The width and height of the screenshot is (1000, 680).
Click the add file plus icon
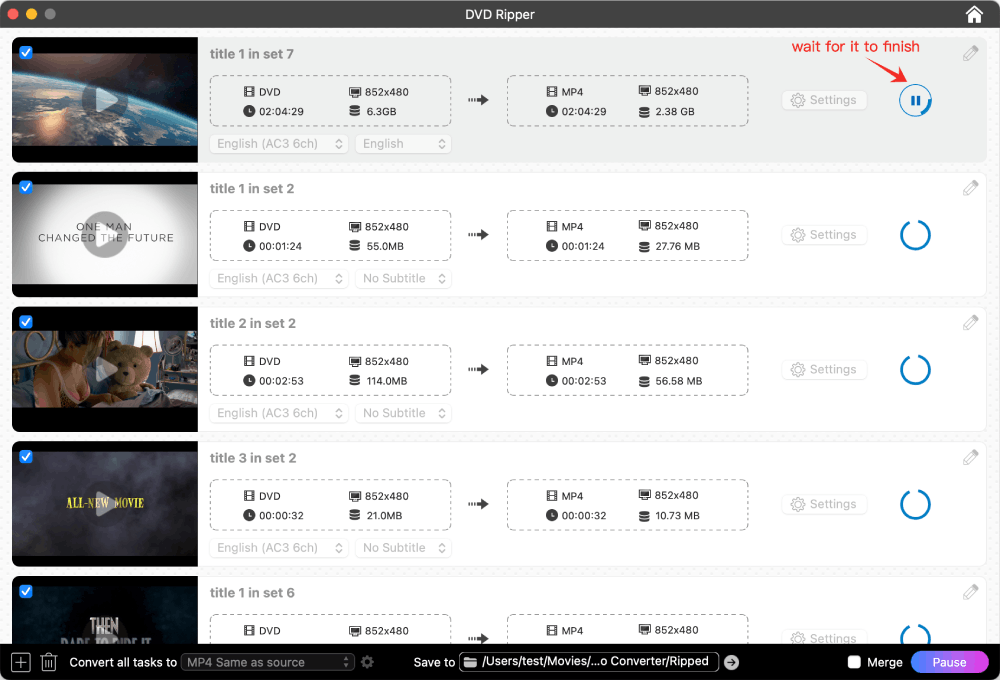click(21, 662)
